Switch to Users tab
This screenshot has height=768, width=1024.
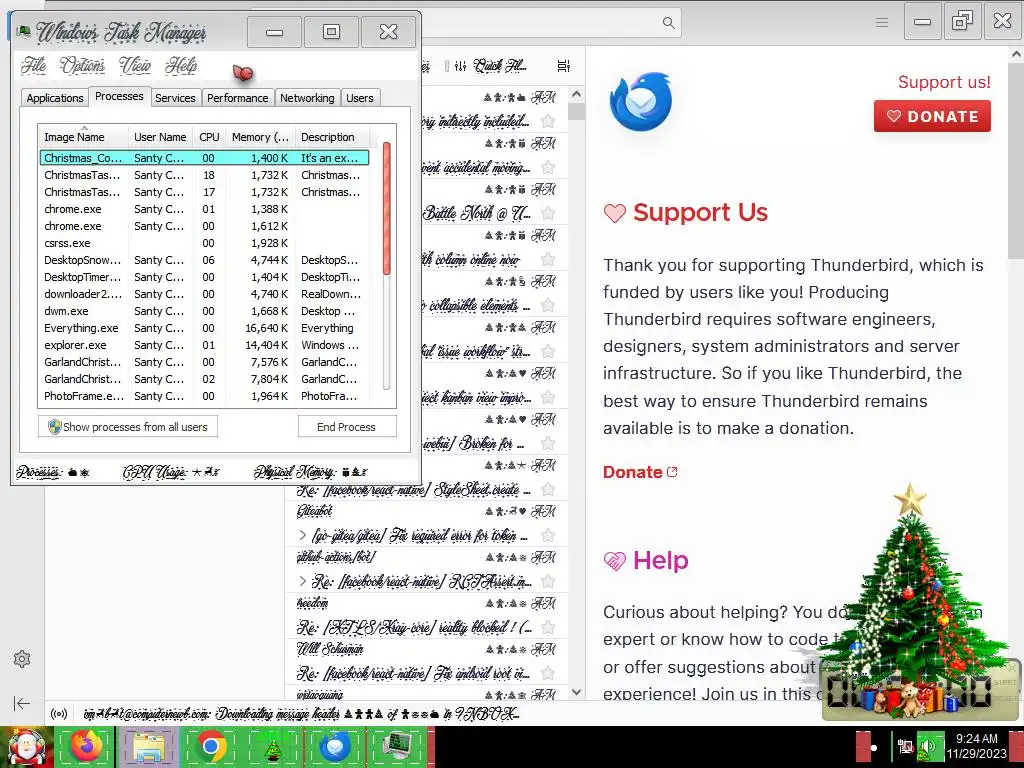360,98
